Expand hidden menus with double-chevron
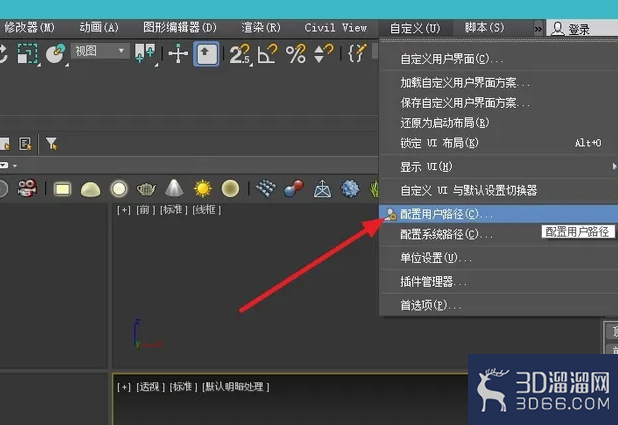 coord(538,29)
